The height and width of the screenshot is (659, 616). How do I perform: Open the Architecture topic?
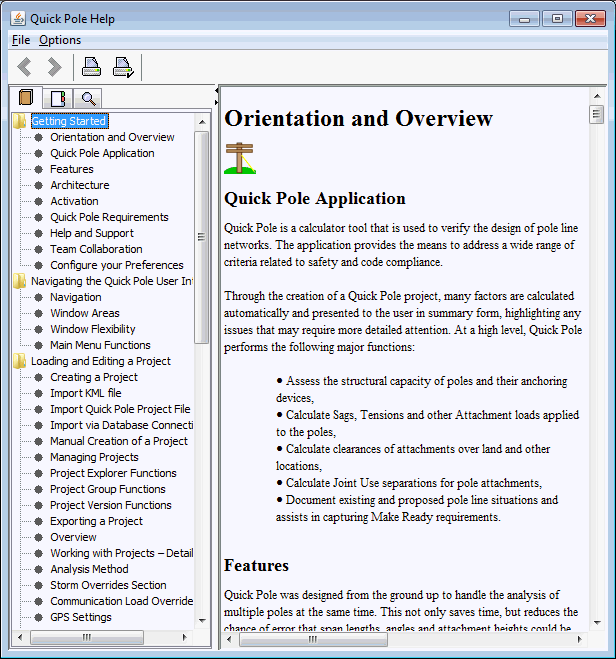pos(80,185)
